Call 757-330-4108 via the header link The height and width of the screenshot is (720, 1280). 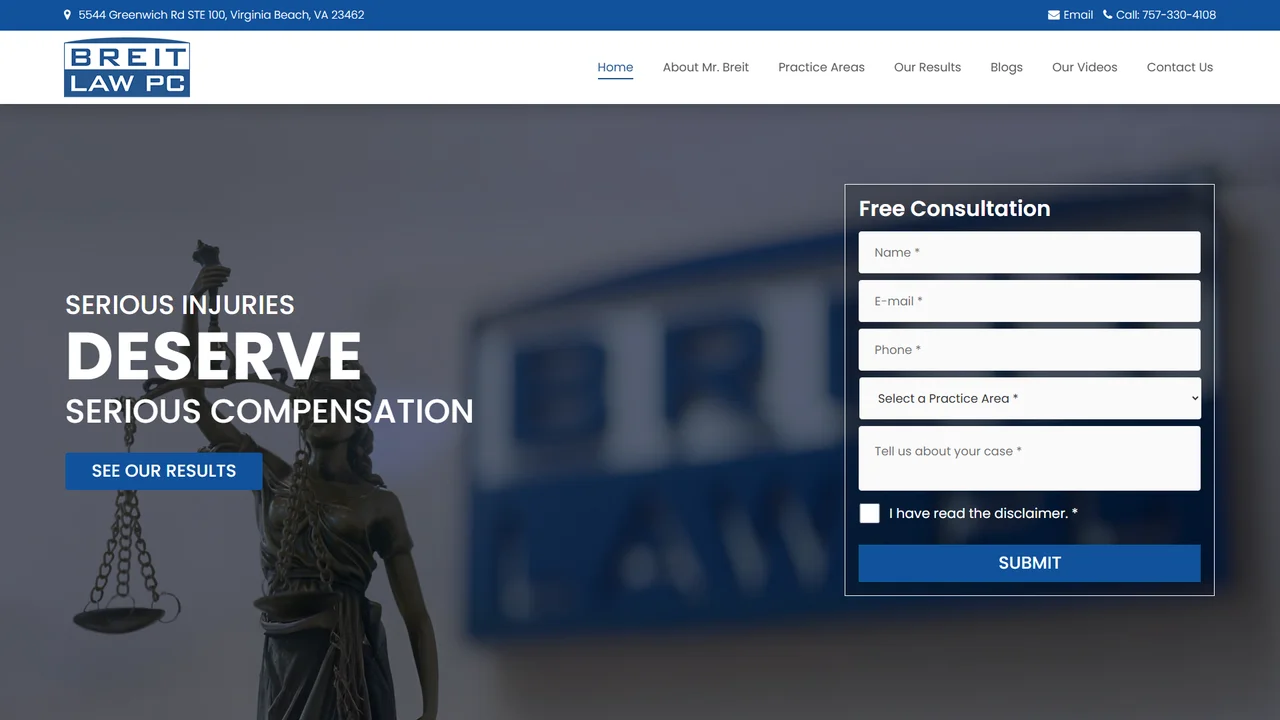[x=1166, y=15]
